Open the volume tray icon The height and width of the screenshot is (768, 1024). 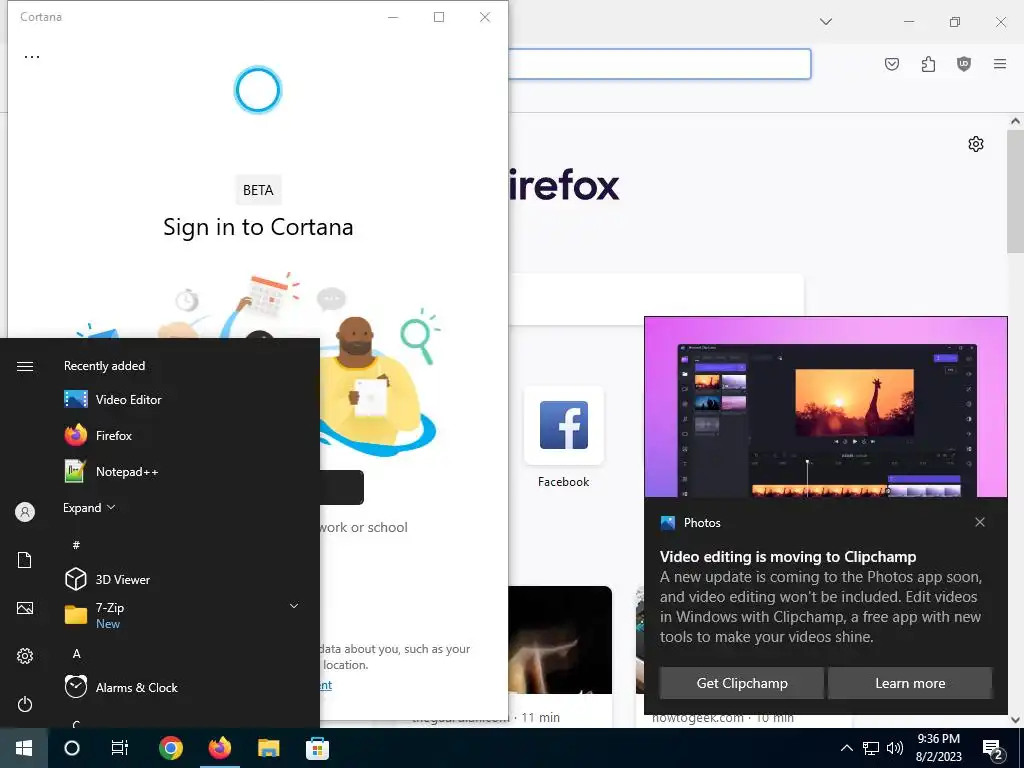point(895,748)
